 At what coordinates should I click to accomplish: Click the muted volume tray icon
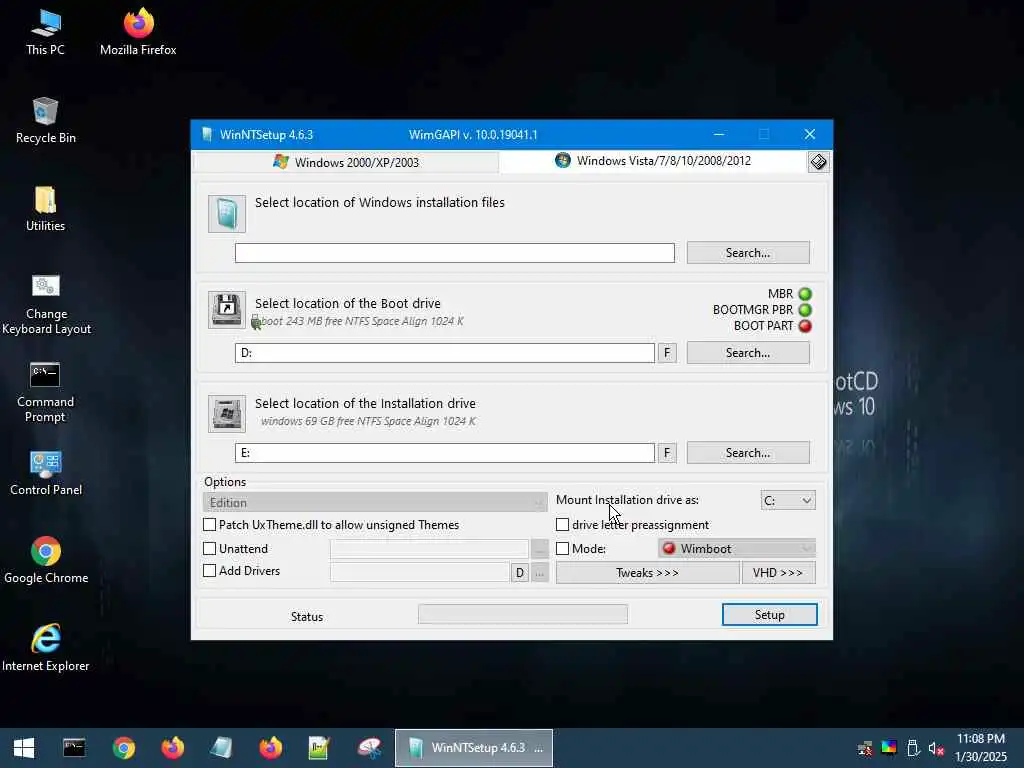936,748
